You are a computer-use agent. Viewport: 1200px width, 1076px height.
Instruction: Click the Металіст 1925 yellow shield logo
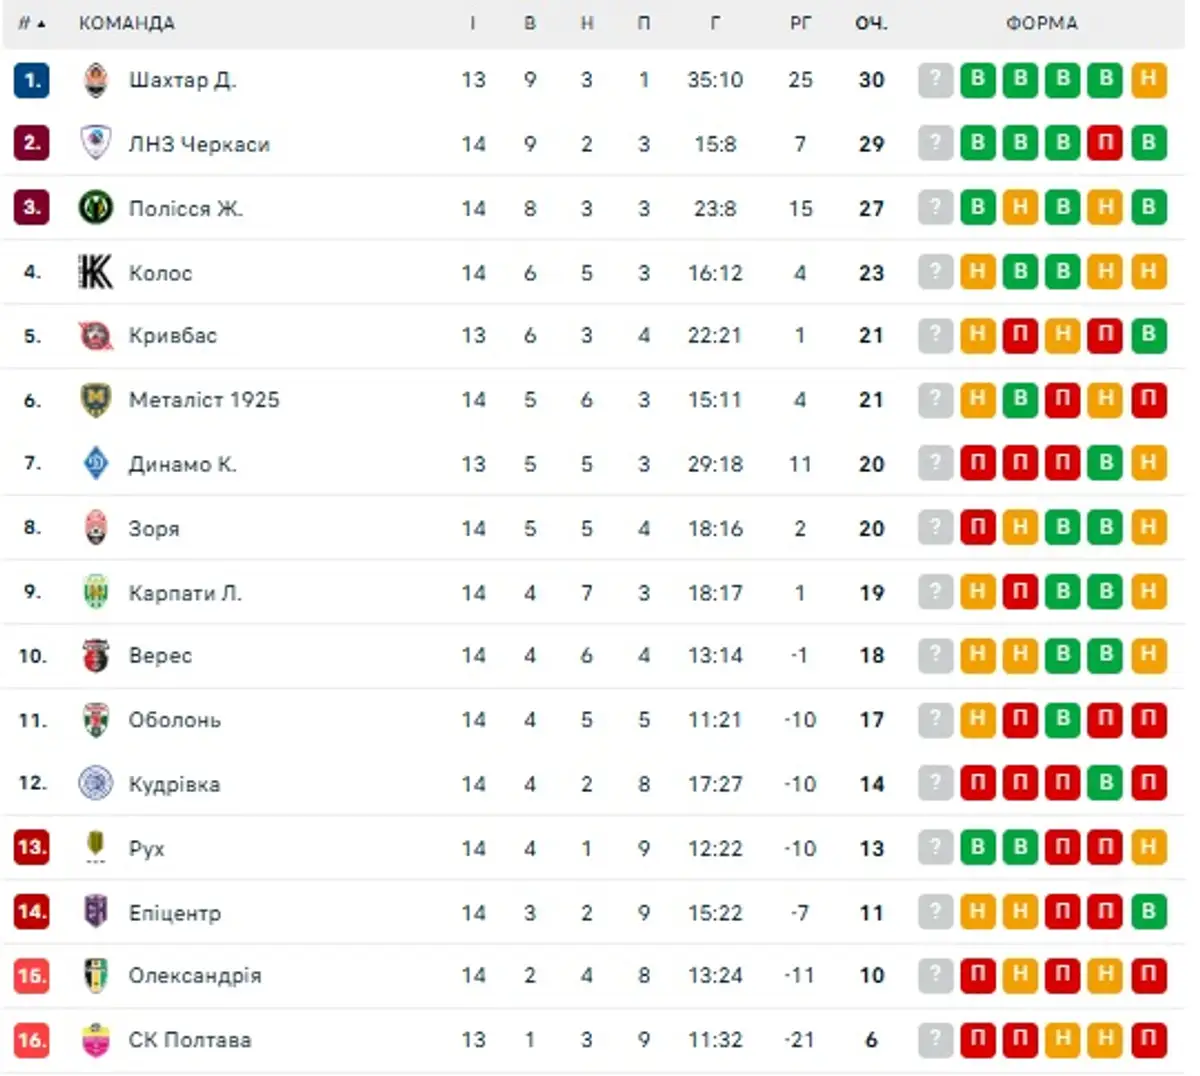pos(95,400)
